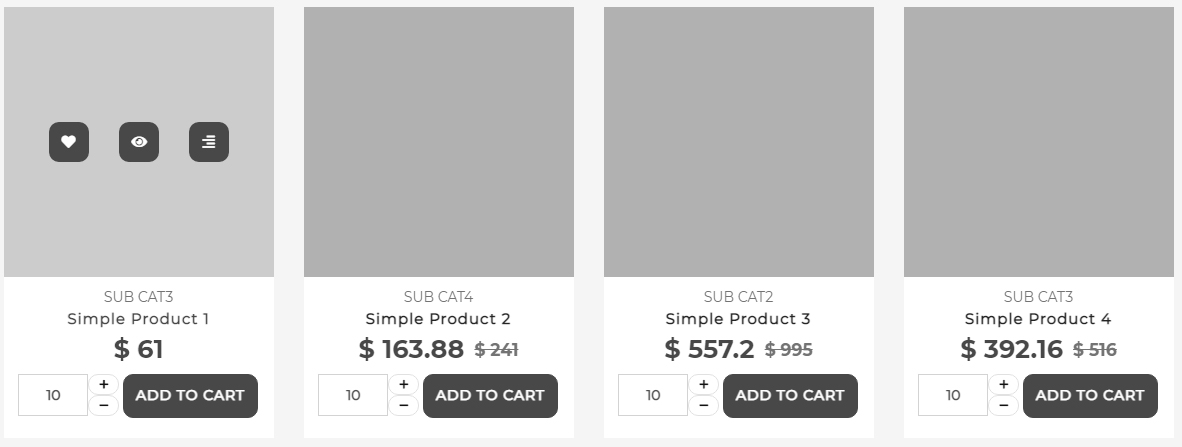Click compare icon on Simple Product 1
Screen dimensions: 1182x447
click(208, 142)
